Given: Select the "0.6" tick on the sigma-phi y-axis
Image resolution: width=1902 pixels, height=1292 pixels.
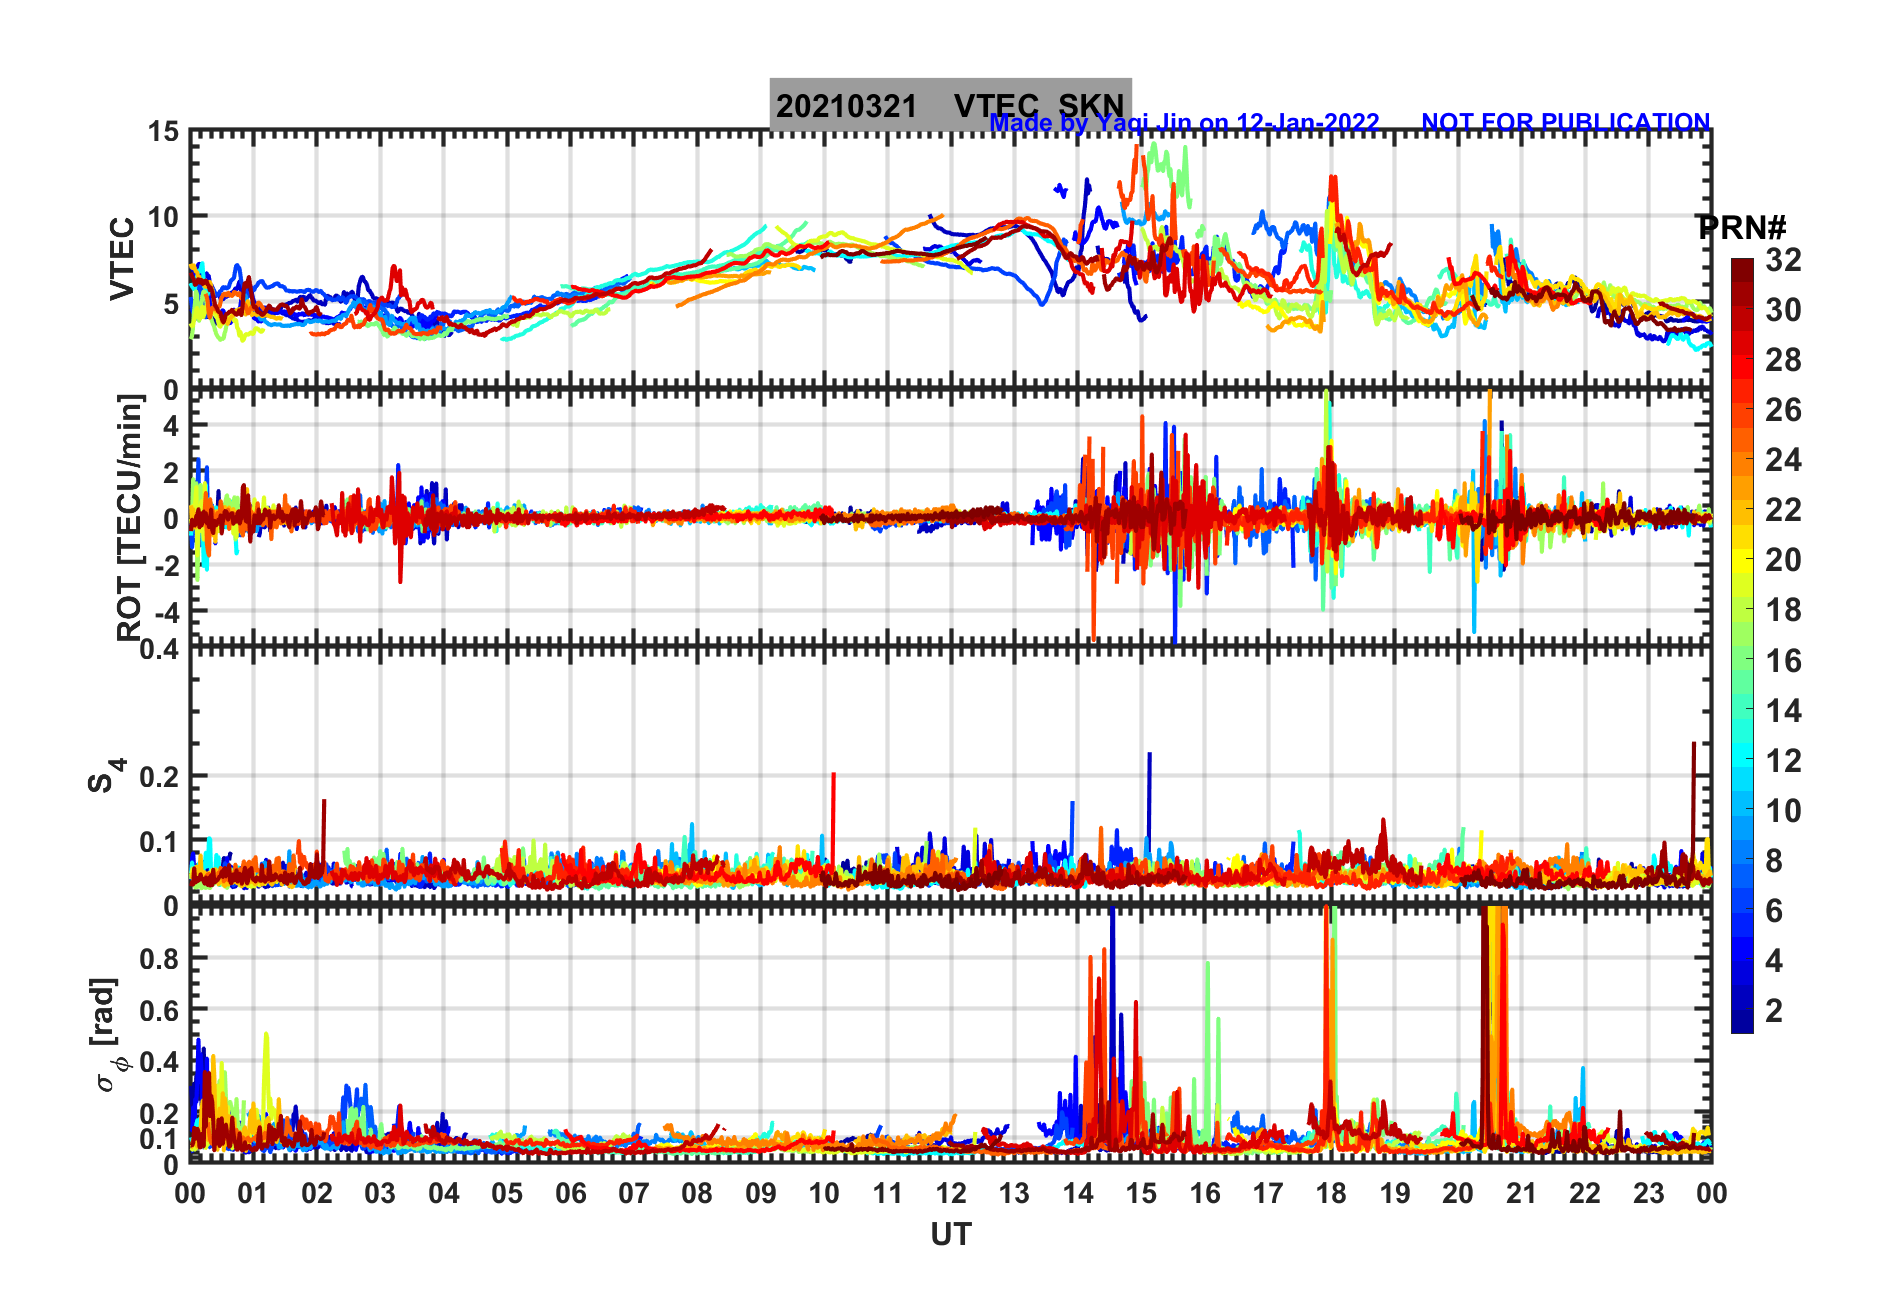Looking at the screenshot, I should click(158, 1010).
